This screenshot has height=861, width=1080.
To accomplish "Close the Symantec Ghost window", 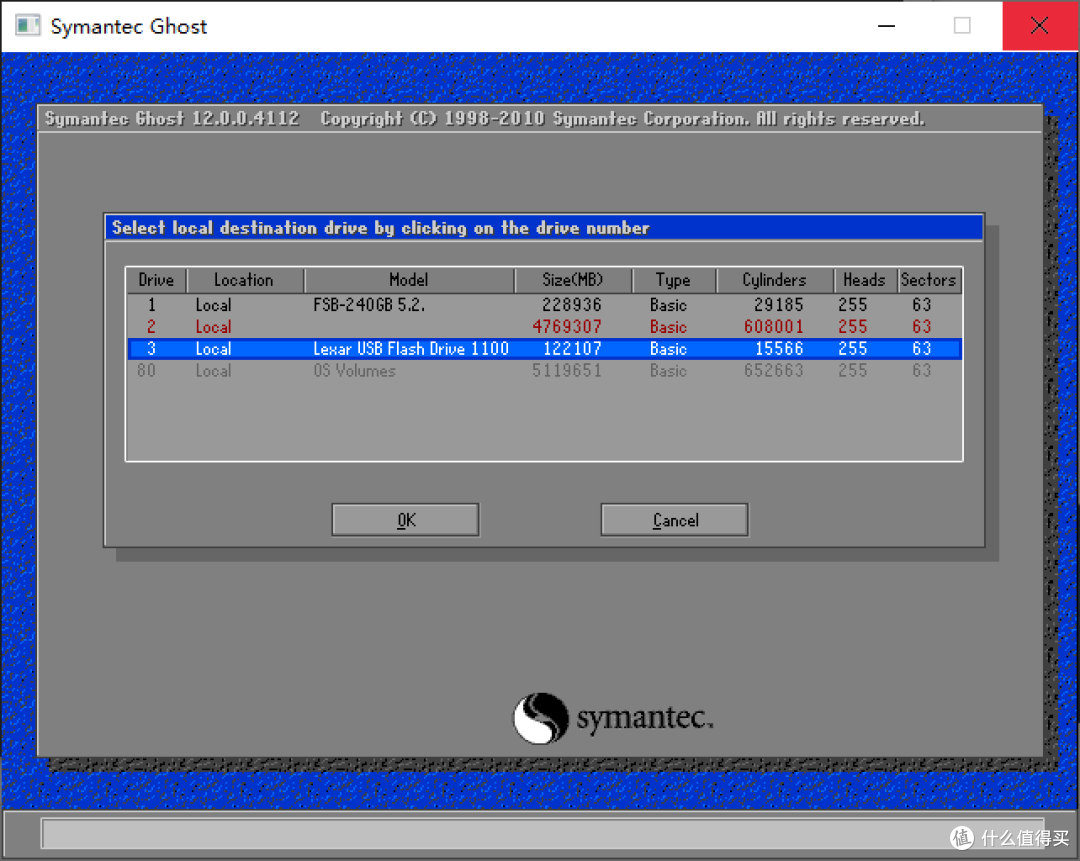I will click(x=1039, y=26).
